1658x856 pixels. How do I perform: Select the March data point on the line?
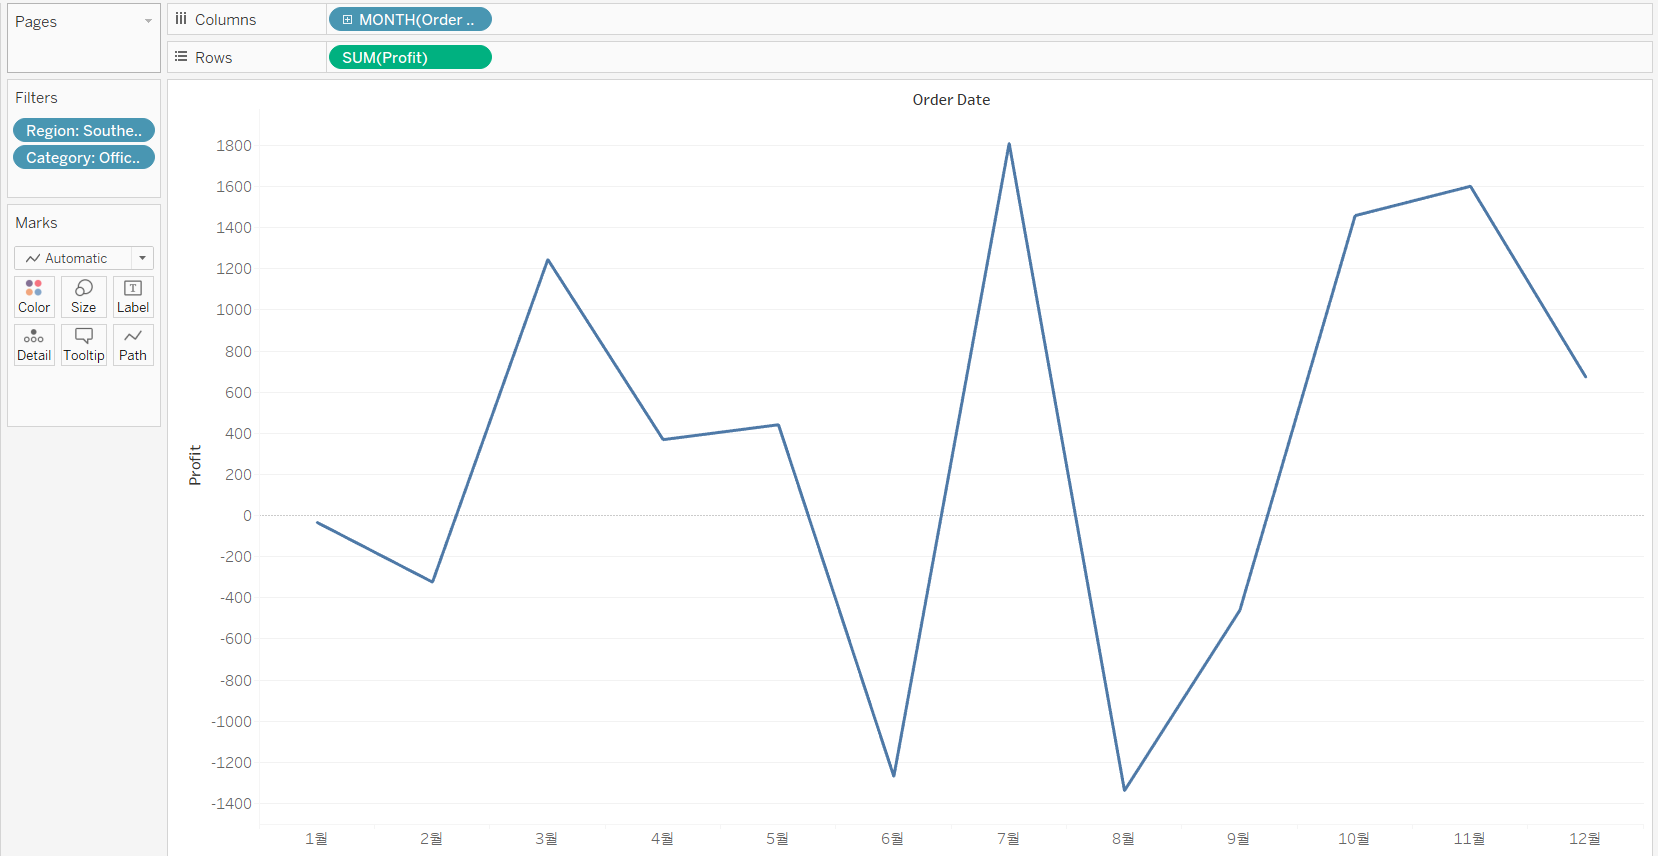coord(547,260)
